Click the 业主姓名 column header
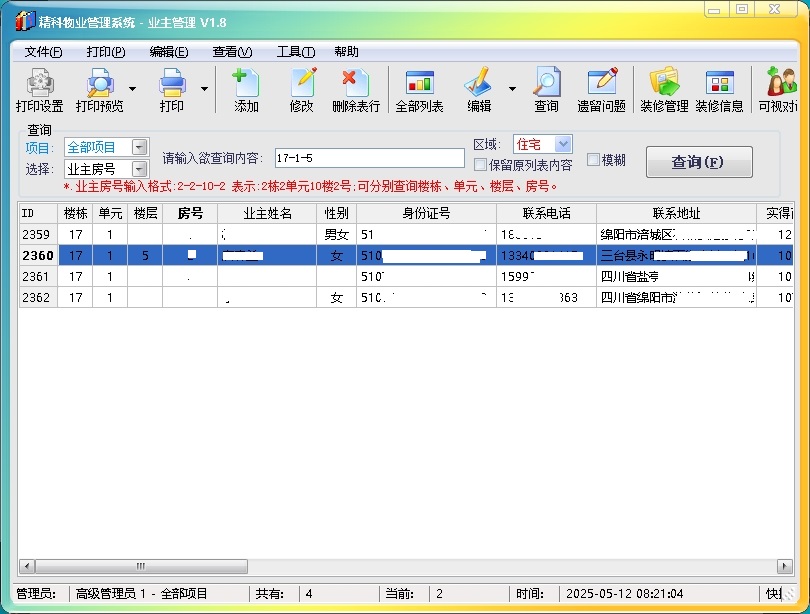Viewport: 810px width, 614px height. click(267, 213)
